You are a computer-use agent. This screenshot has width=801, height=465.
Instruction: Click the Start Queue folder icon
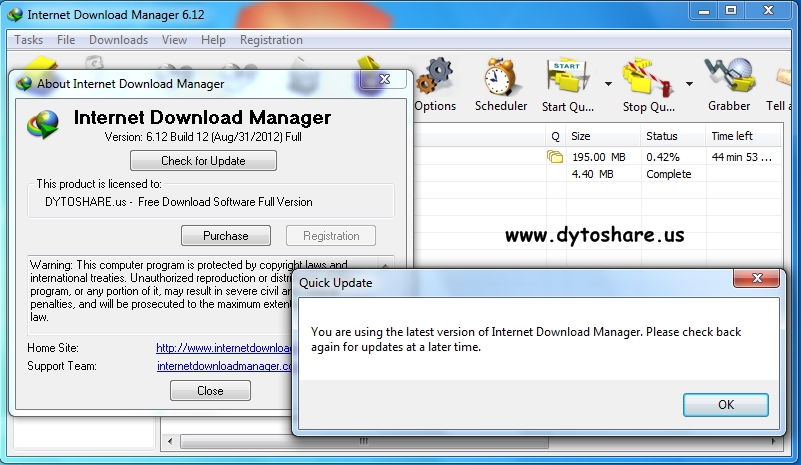(568, 77)
